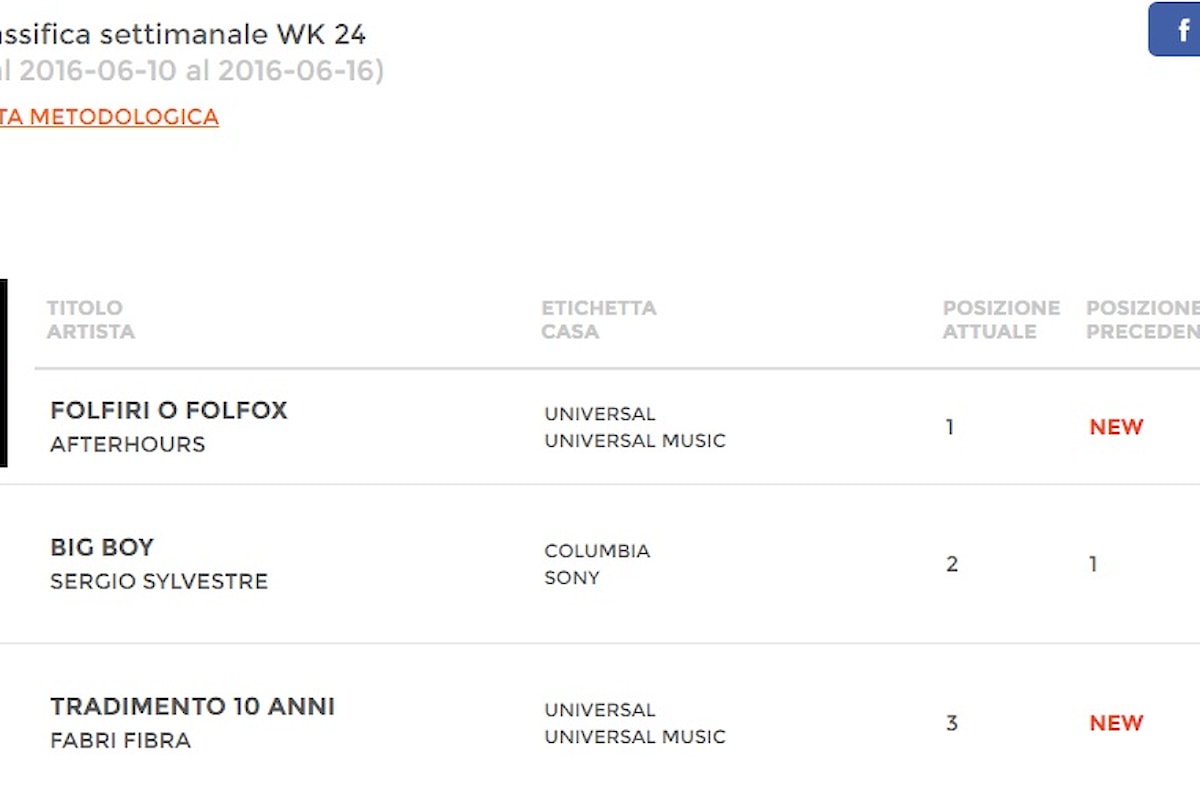Click the Facebook share icon
Image resolution: width=1200 pixels, height=800 pixels.
pos(1175,29)
